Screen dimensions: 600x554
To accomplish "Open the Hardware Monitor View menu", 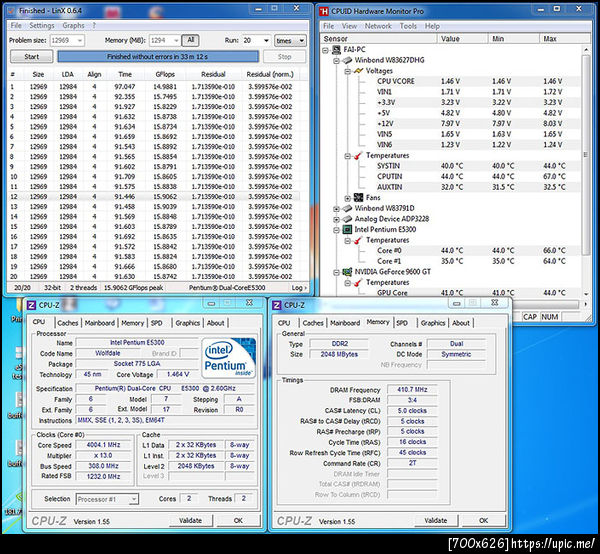I will coord(349,26).
